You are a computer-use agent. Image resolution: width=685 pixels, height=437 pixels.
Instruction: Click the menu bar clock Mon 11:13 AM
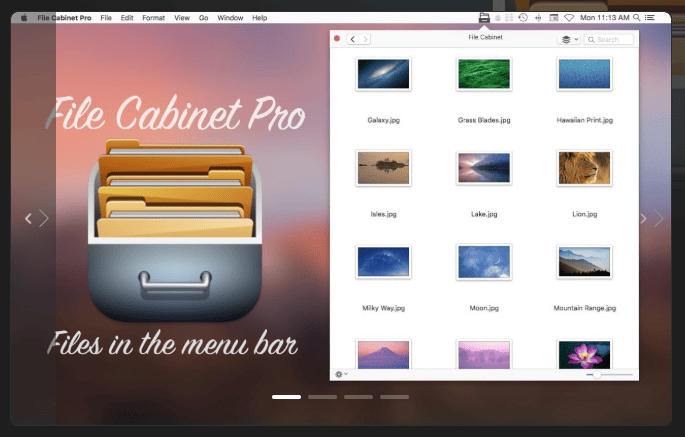pos(605,17)
